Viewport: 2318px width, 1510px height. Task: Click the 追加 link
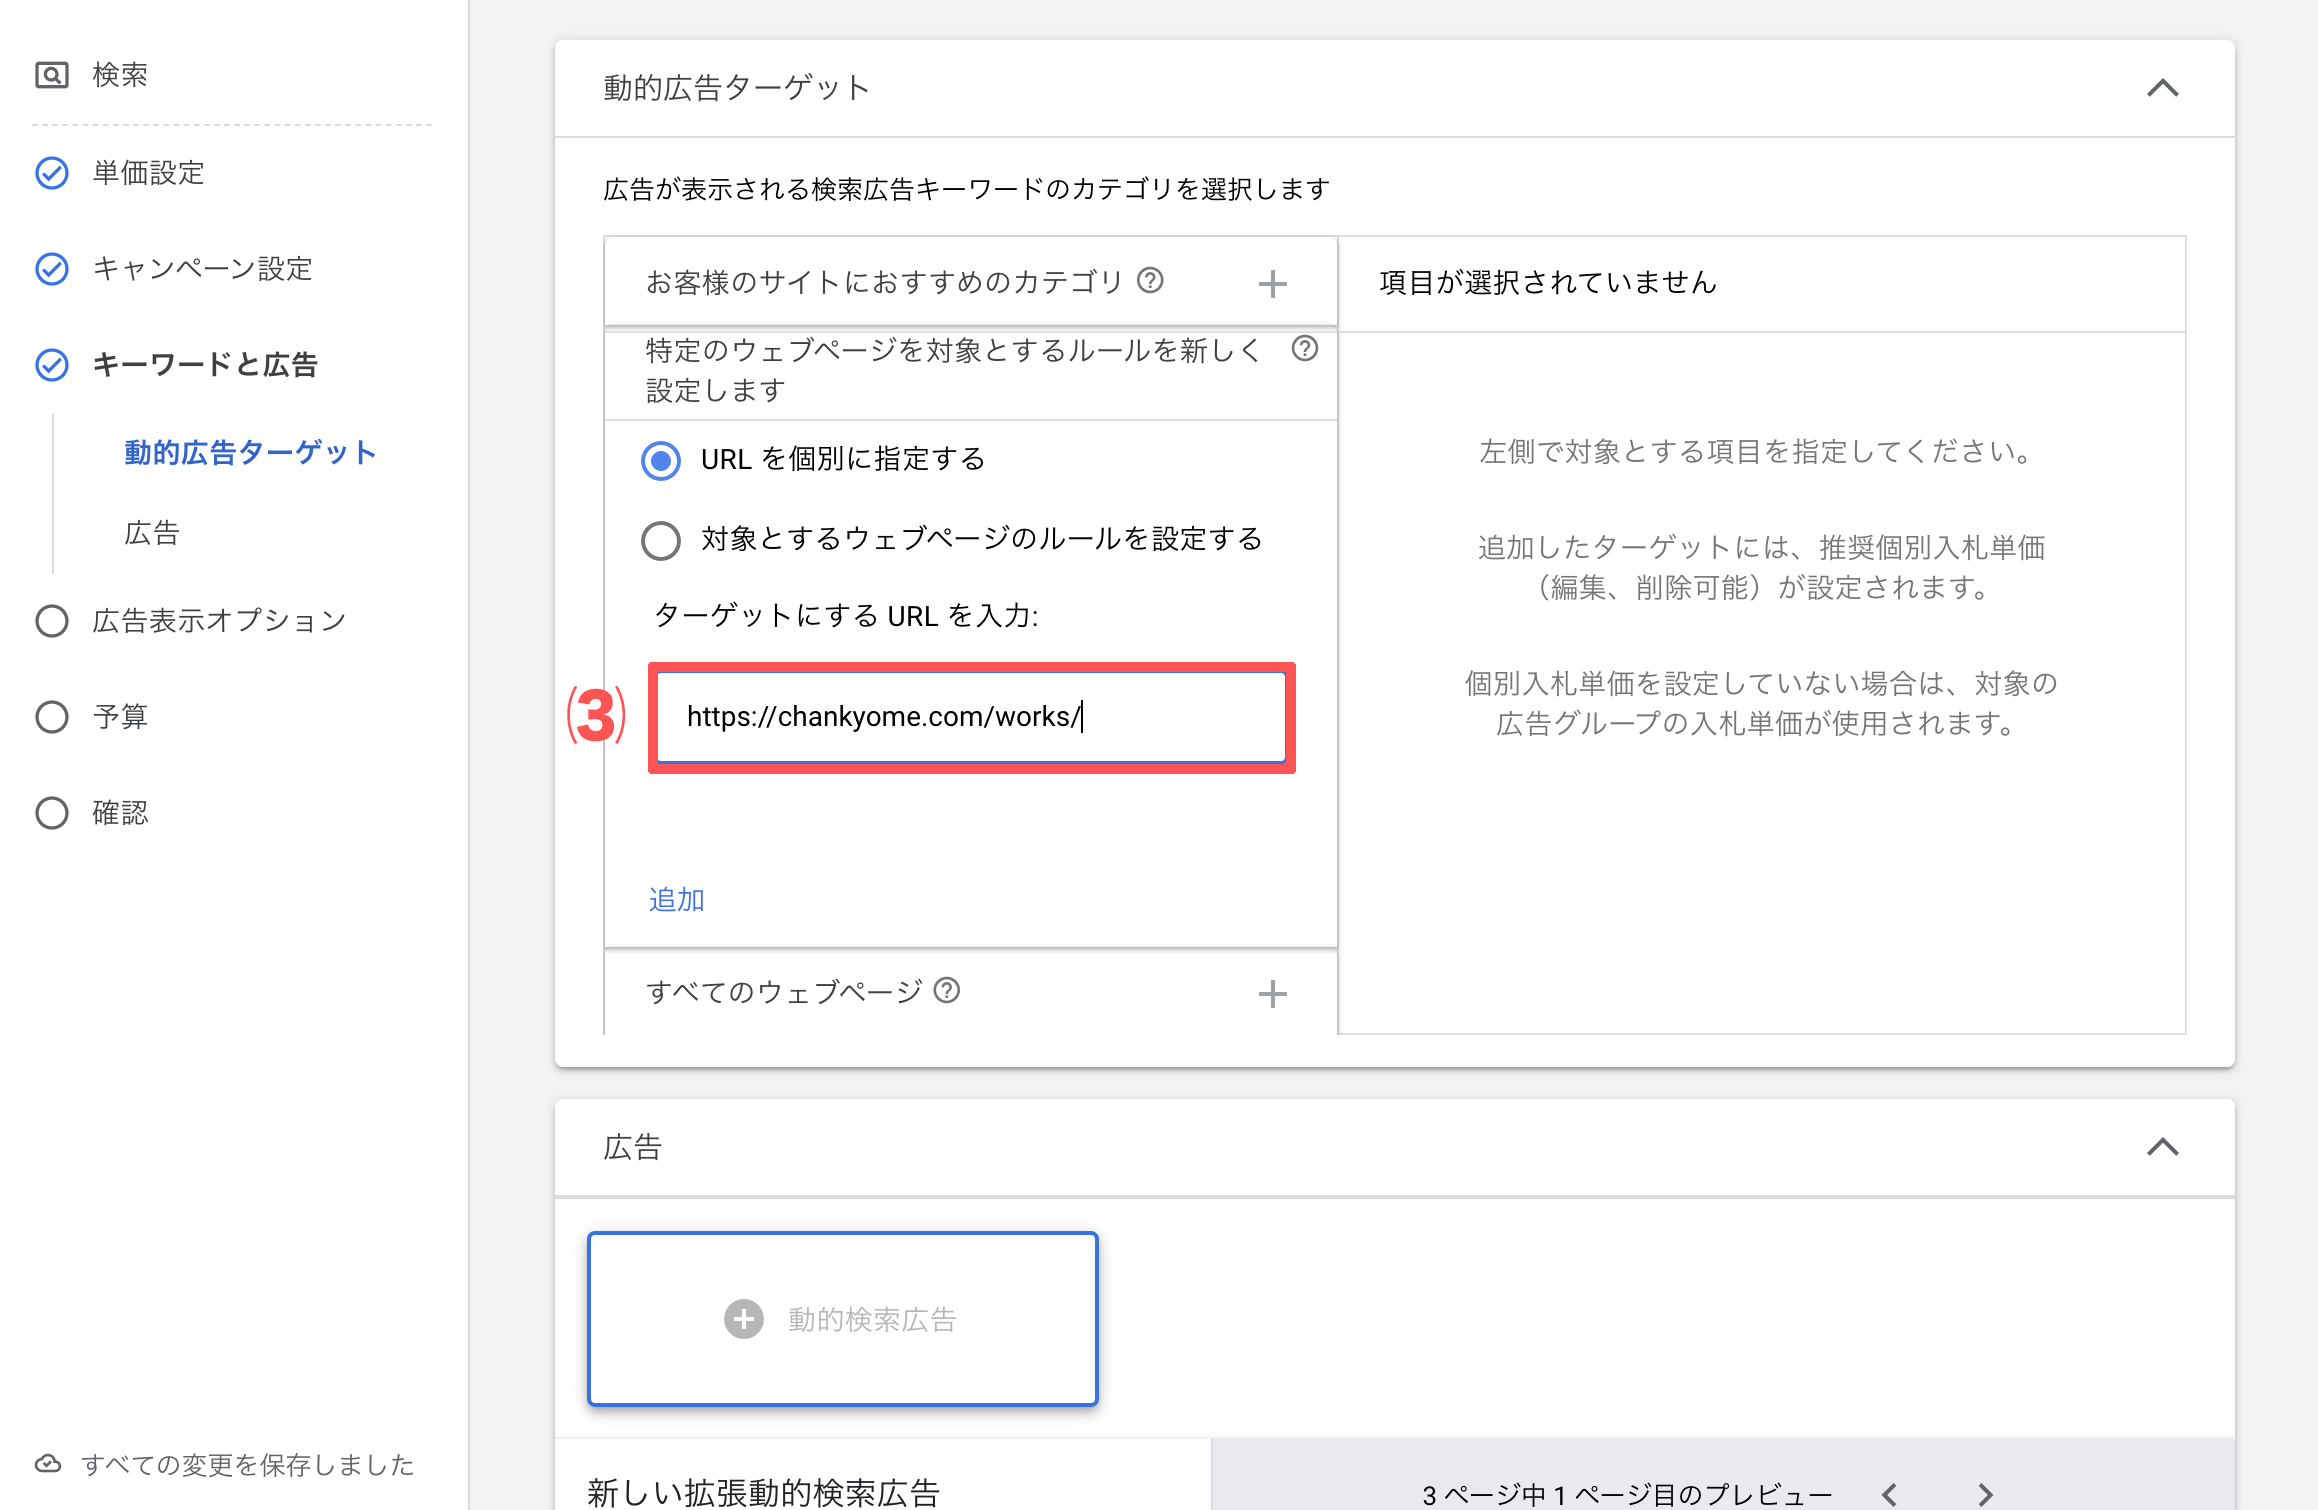(676, 900)
